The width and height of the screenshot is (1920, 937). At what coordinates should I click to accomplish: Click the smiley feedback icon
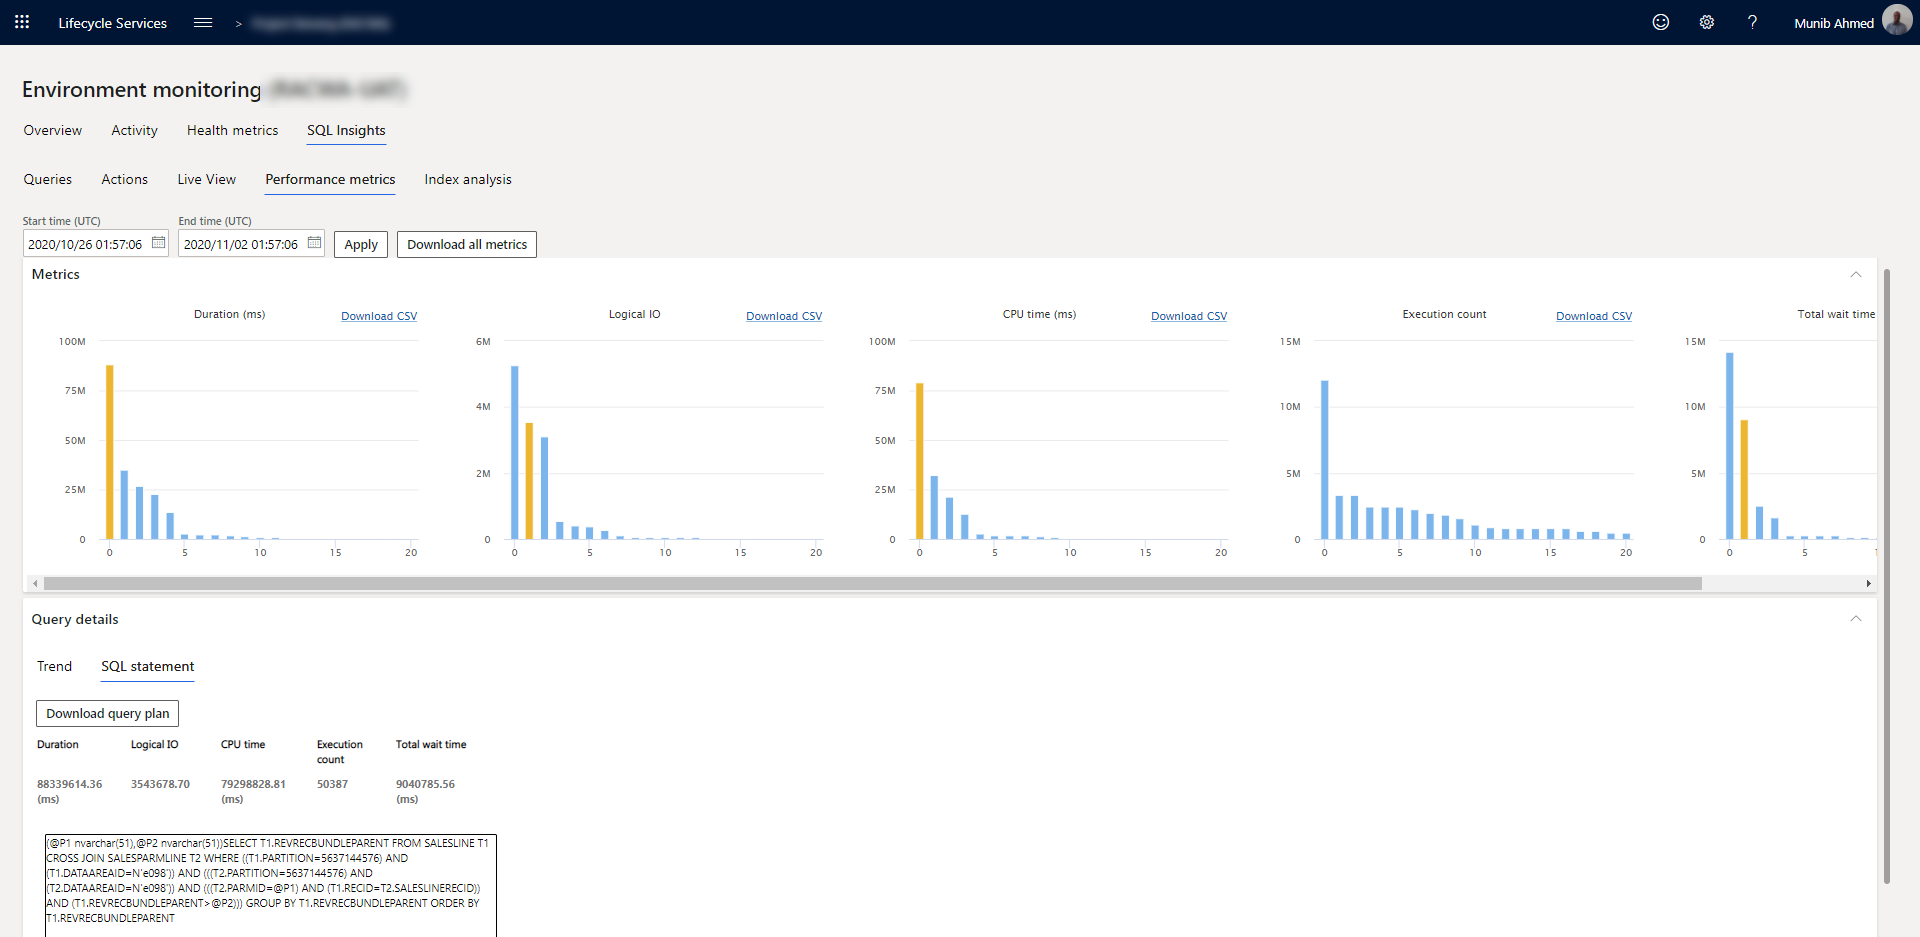pyautogui.click(x=1661, y=22)
